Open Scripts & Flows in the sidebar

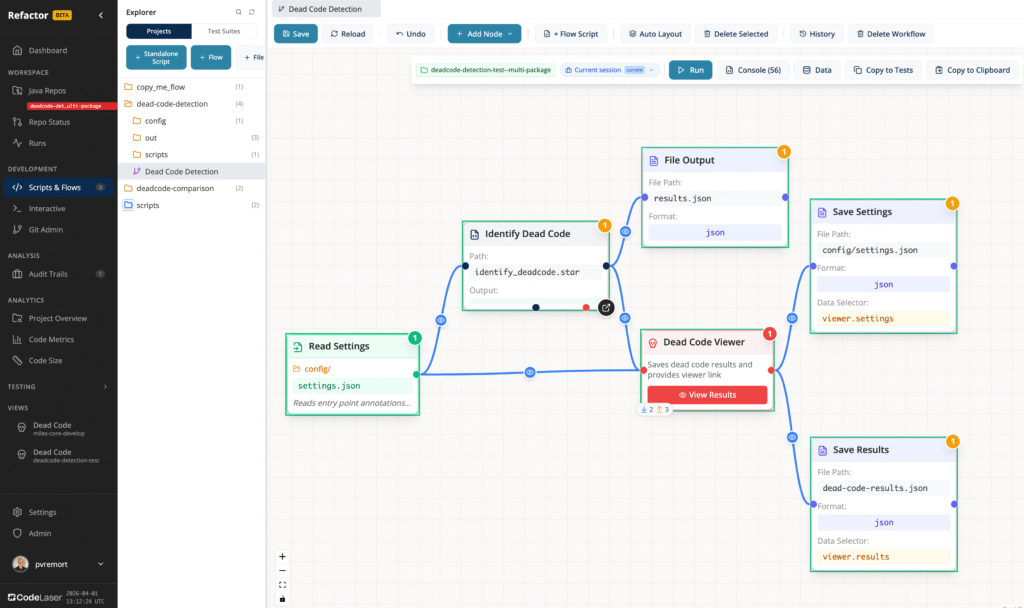pos(55,187)
